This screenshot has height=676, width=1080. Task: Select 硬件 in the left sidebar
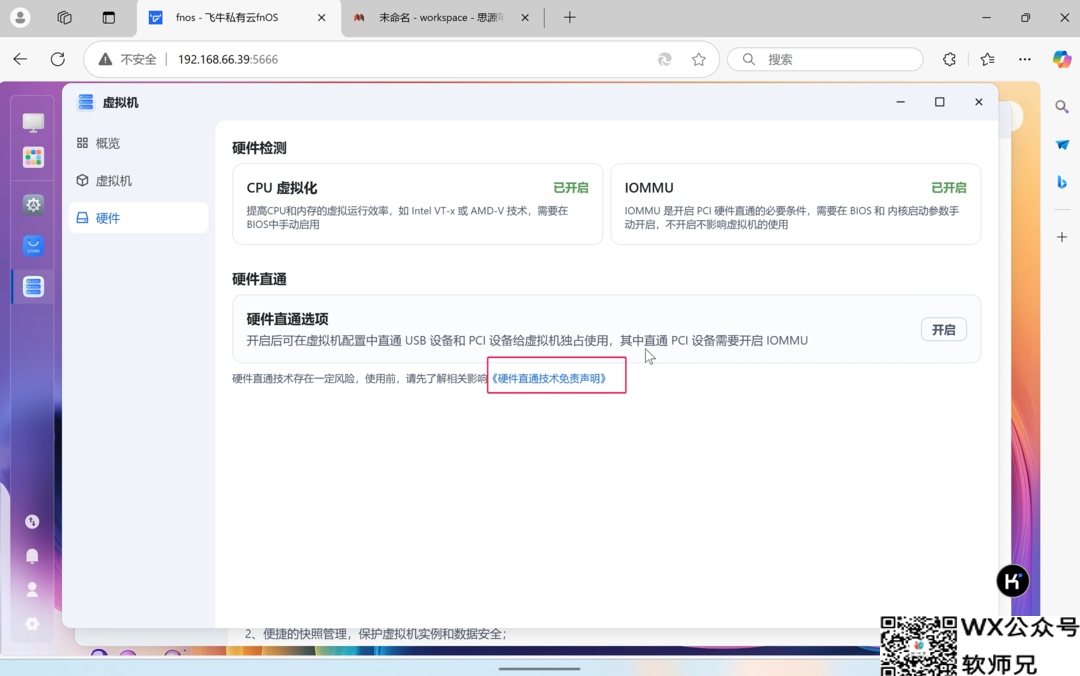coord(138,218)
